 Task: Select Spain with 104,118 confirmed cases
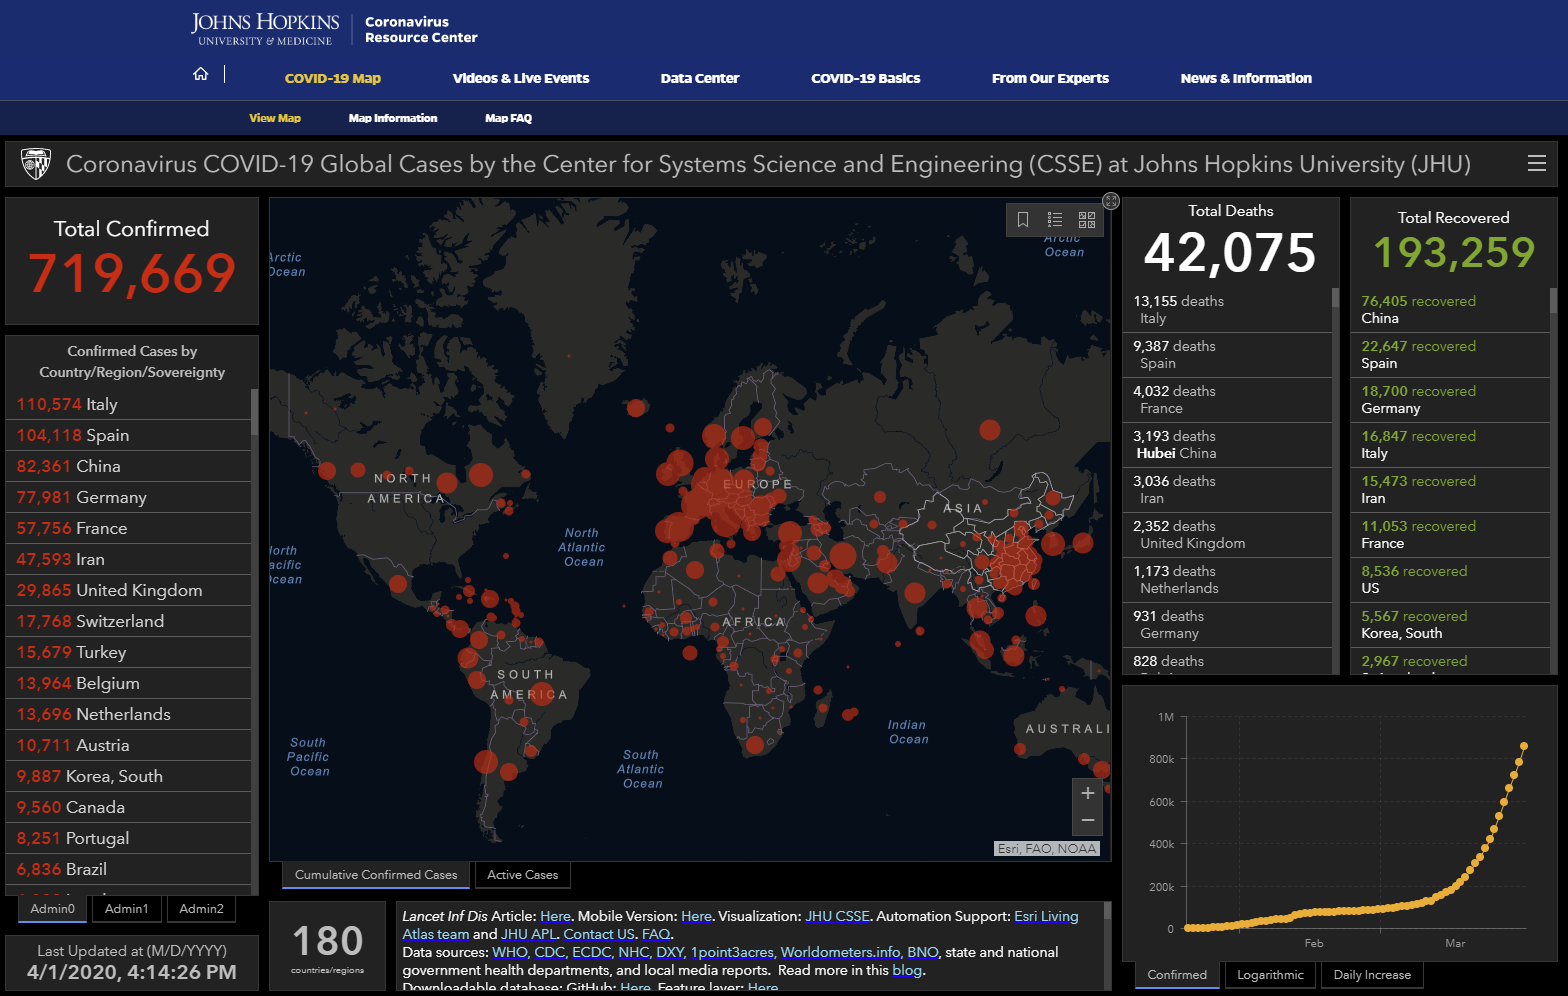tap(128, 435)
